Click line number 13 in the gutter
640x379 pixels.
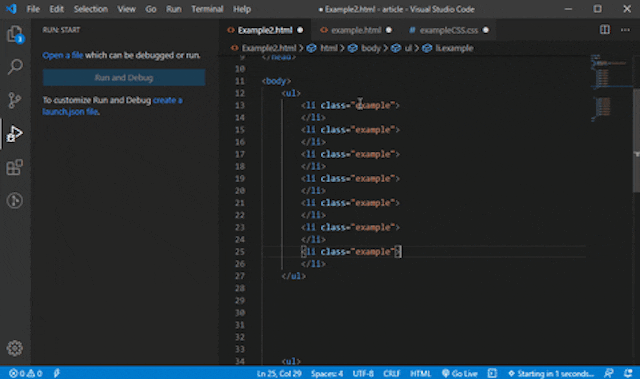[240, 105]
